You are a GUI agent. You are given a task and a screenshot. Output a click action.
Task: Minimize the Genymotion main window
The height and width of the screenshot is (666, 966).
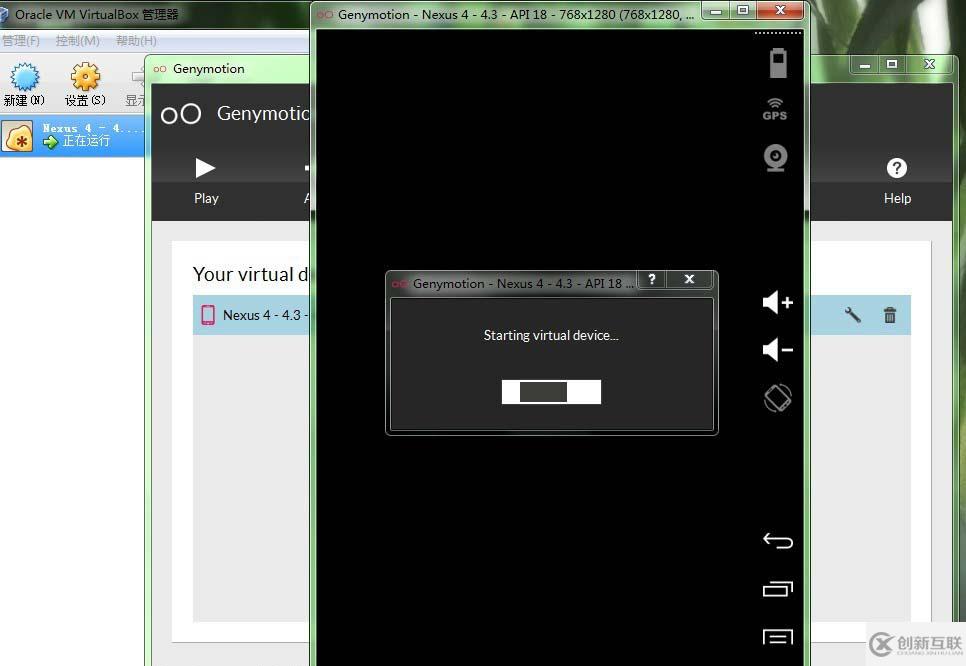[865, 65]
